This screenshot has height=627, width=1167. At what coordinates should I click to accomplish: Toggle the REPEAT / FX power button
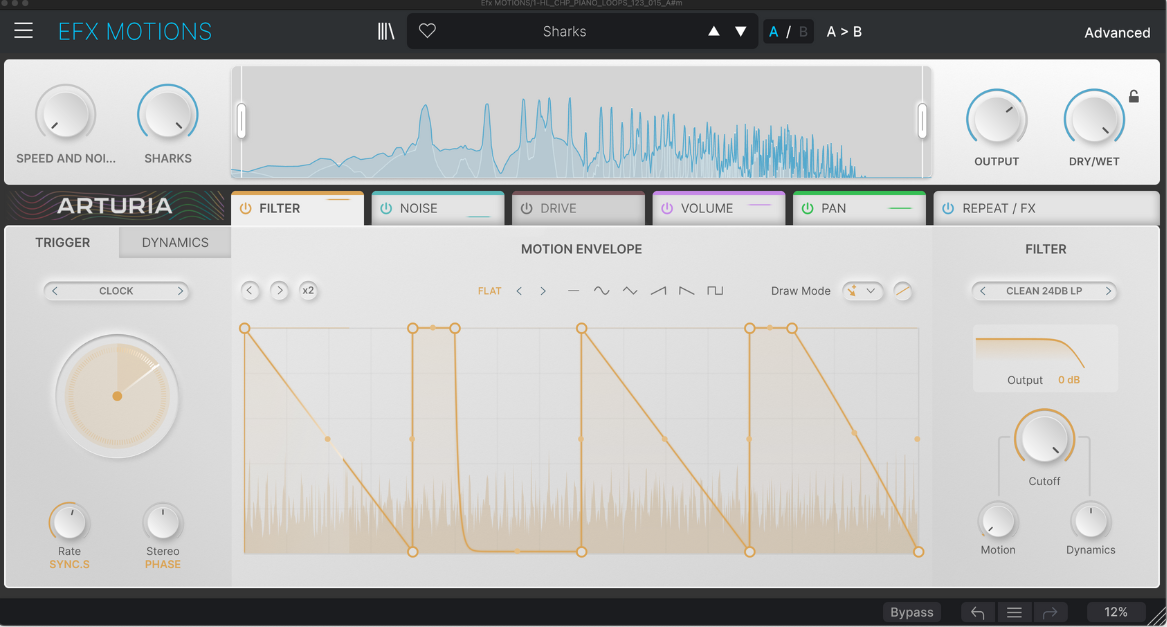[x=948, y=209]
